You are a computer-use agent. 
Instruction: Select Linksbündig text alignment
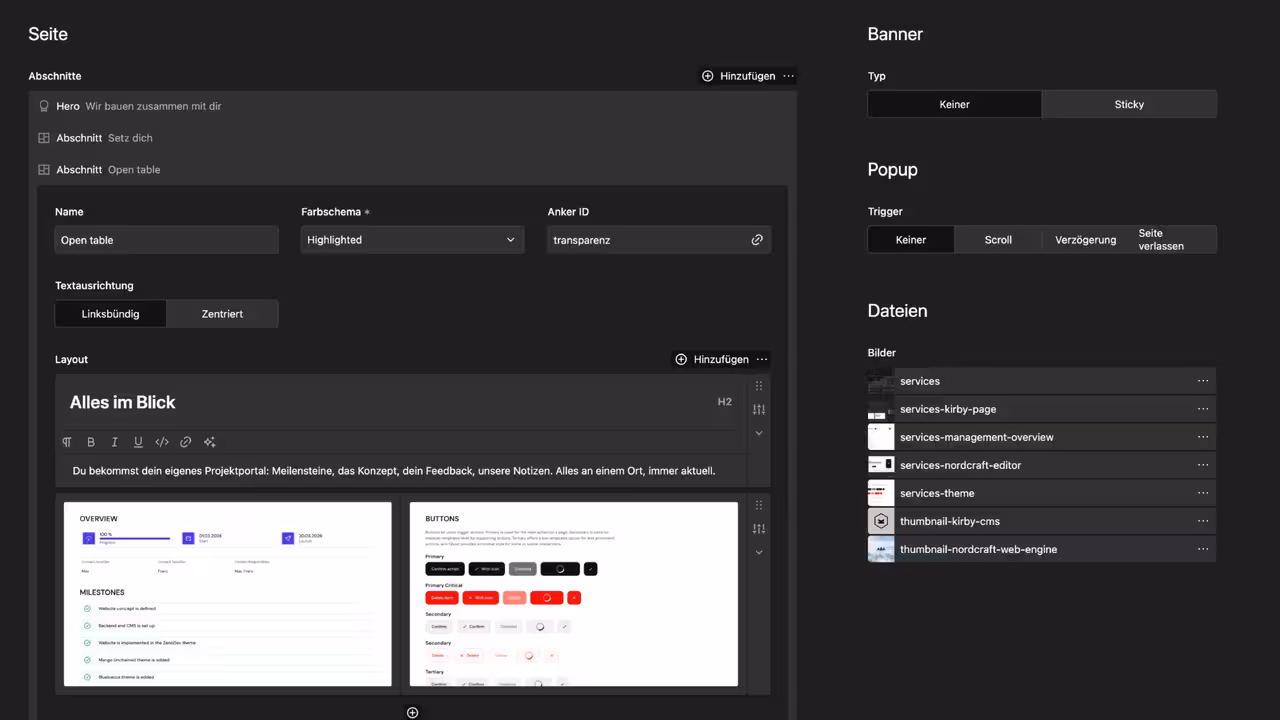[x=110, y=314]
